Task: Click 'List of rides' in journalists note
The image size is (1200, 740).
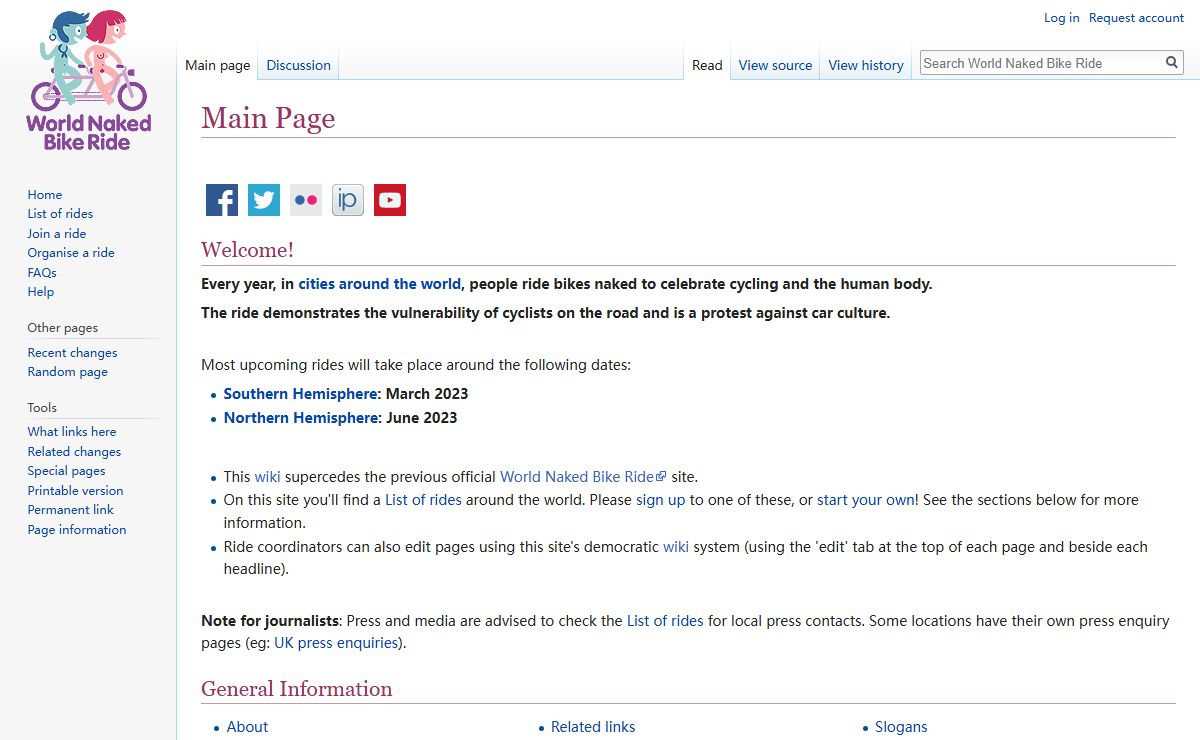Action: (665, 621)
